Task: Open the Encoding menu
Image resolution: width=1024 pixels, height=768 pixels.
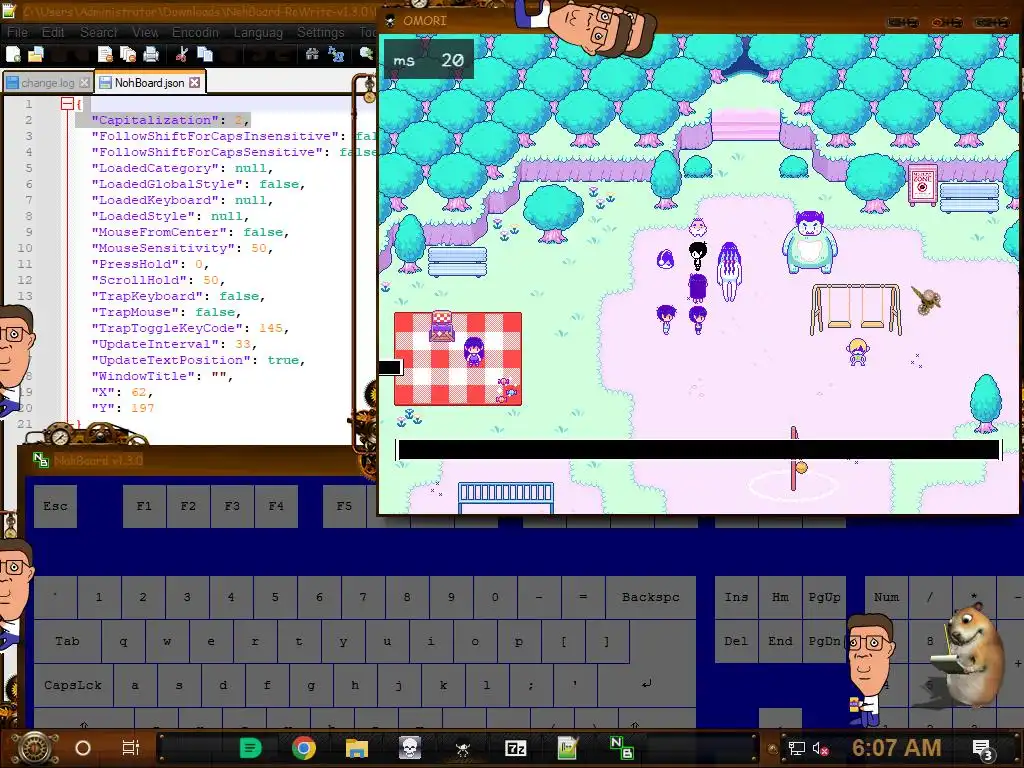Action: coord(195,32)
